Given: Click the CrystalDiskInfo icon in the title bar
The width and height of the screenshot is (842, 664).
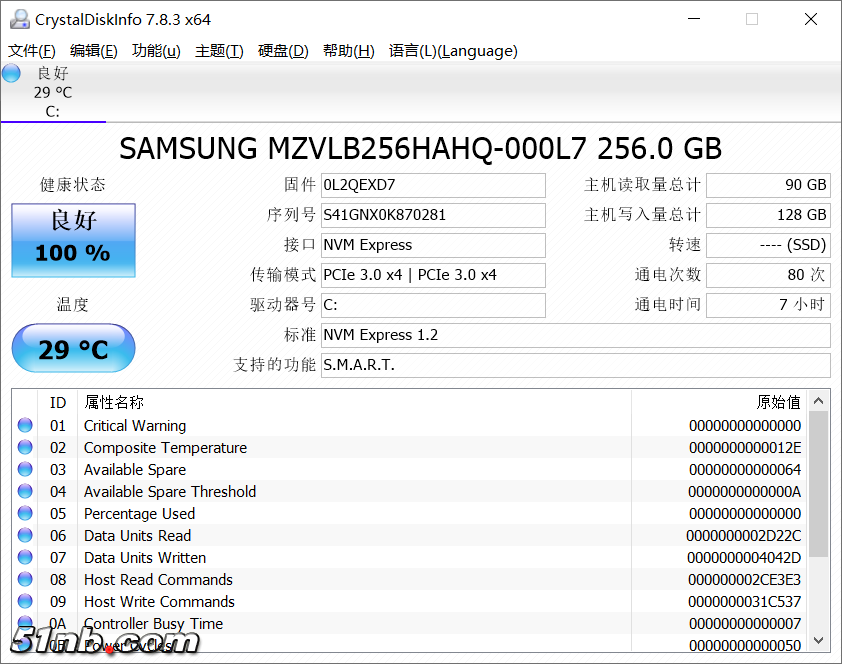Looking at the screenshot, I should pyautogui.click(x=21, y=18).
